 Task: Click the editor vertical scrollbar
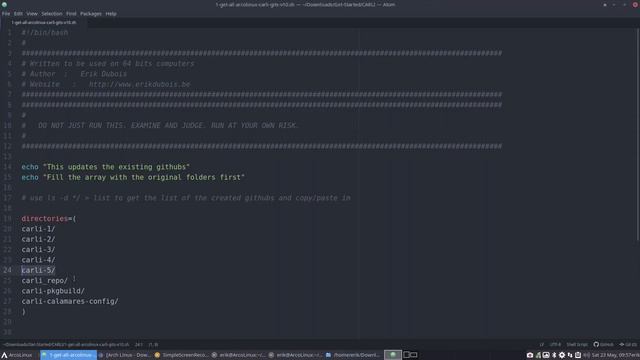tap(638, 135)
